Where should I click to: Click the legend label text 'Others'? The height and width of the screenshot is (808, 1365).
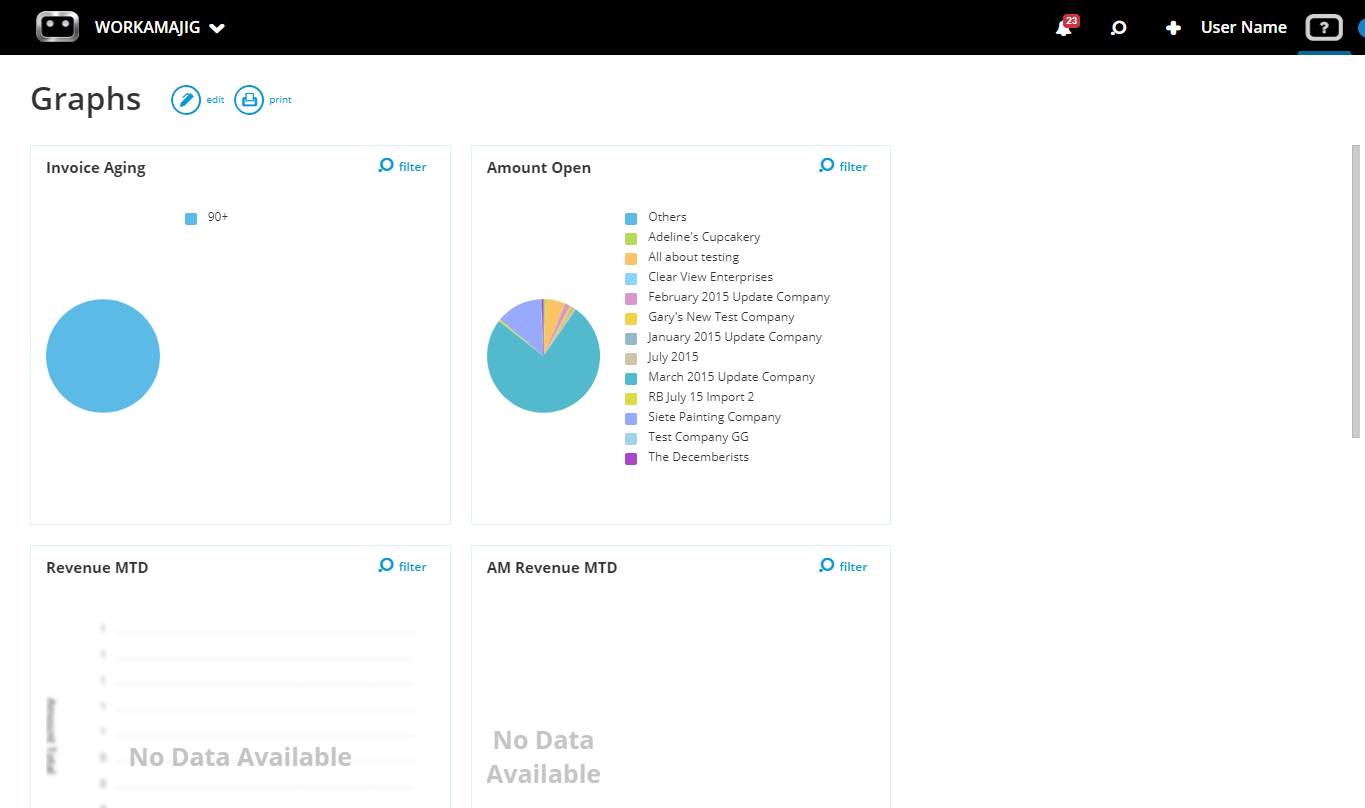(x=667, y=217)
